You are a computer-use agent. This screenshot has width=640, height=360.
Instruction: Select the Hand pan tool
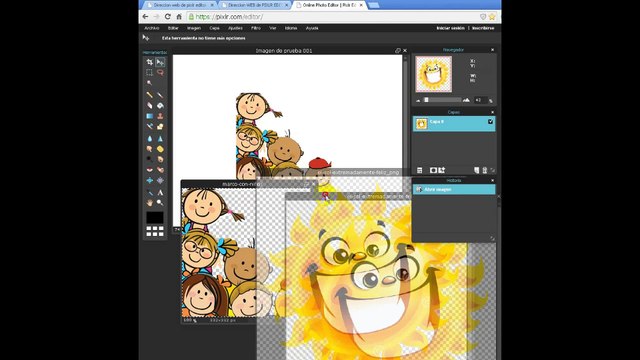149,203
